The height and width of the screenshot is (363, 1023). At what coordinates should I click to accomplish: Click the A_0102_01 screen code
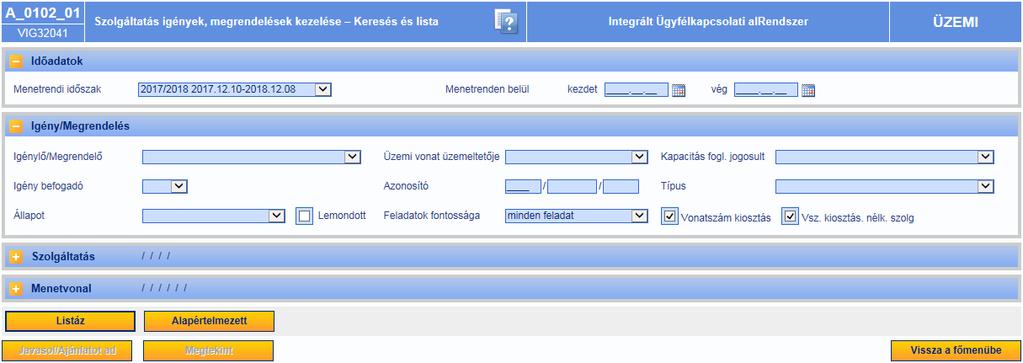(x=42, y=13)
